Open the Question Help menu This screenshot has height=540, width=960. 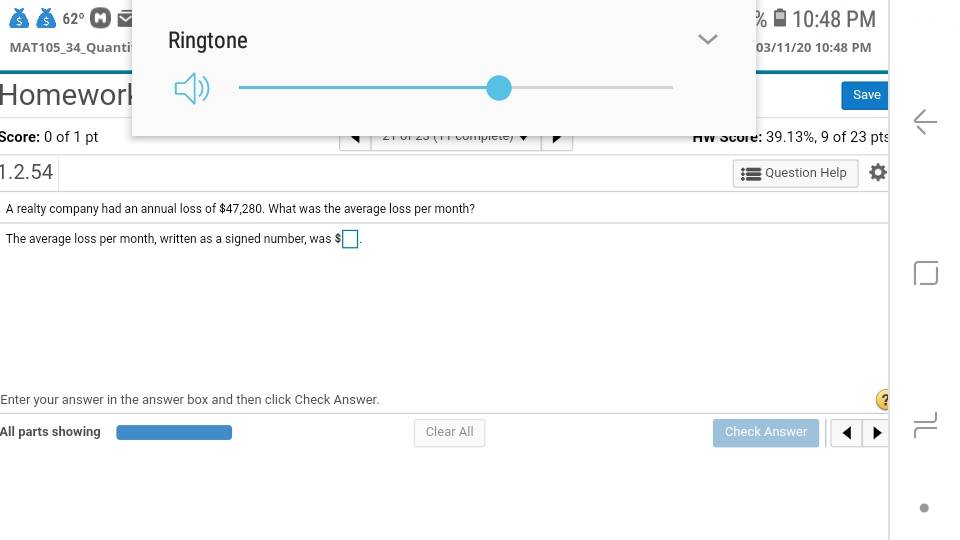[795, 173]
